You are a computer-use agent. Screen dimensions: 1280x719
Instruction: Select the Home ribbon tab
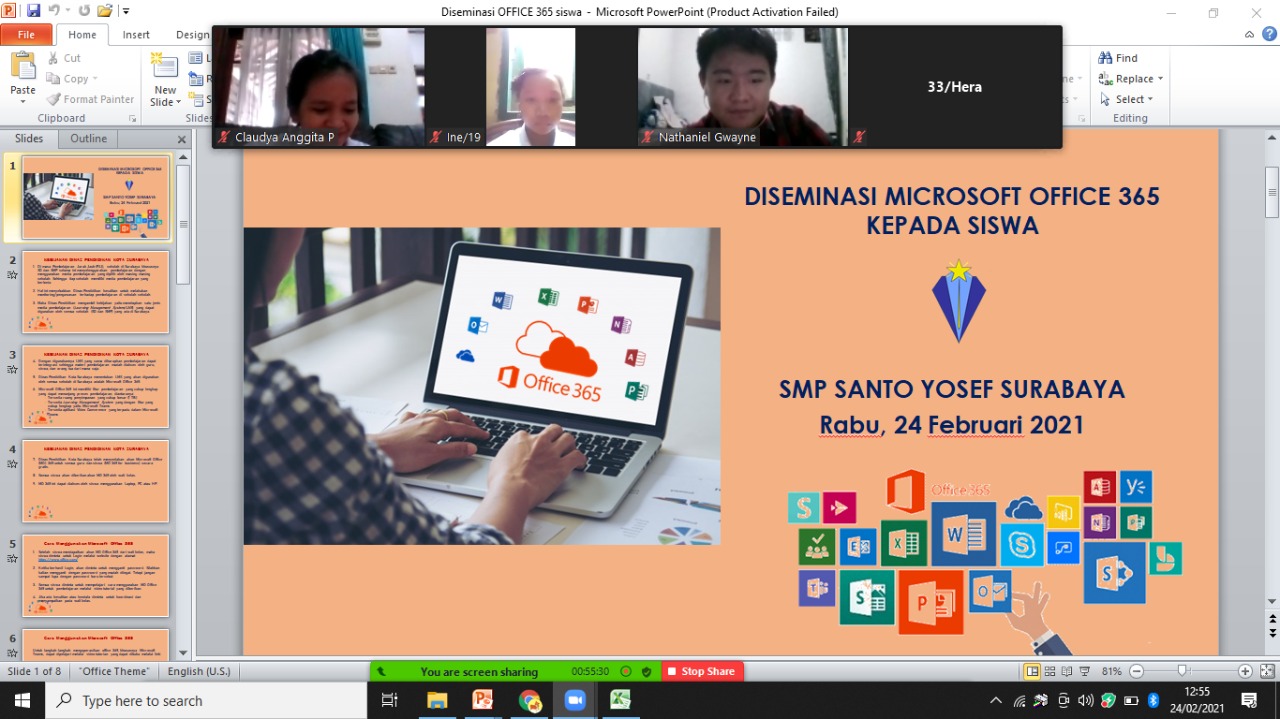tap(82, 34)
